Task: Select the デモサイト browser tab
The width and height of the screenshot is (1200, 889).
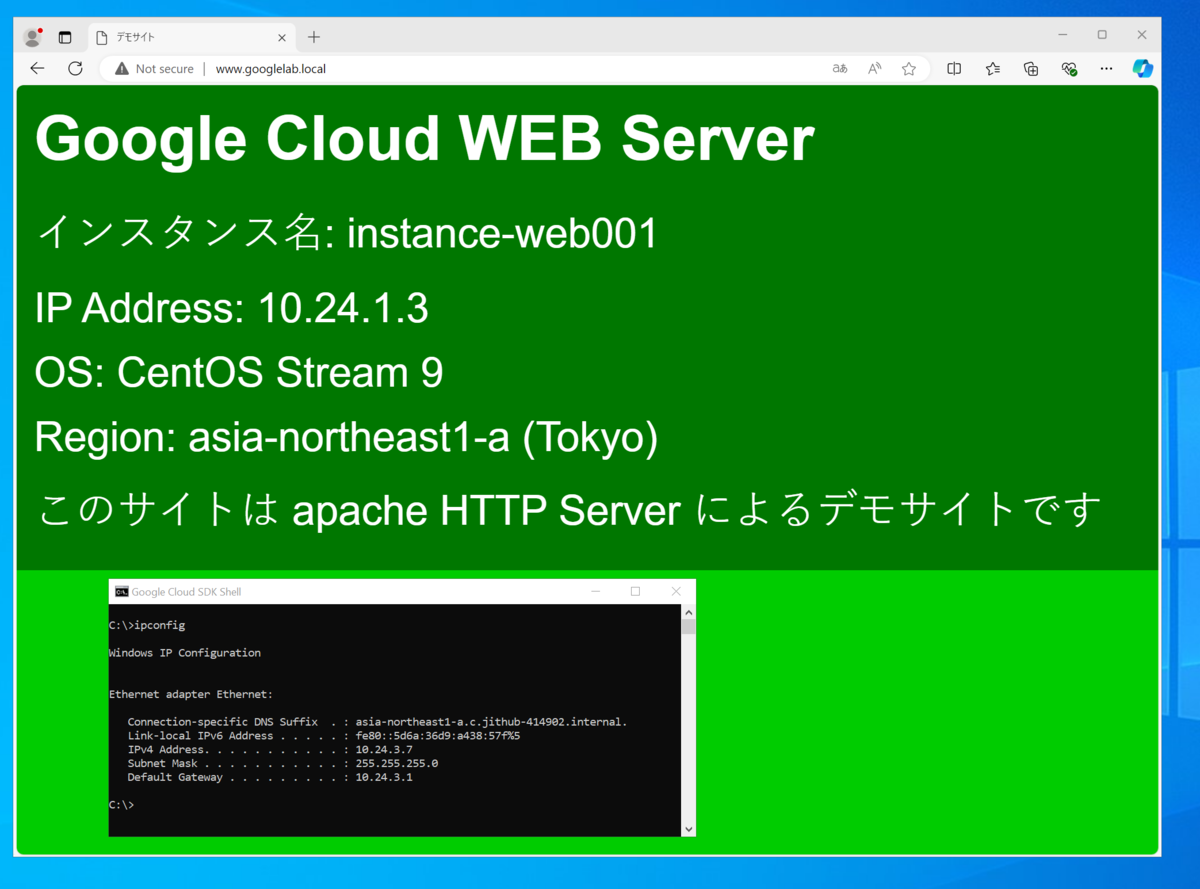Action: tap(180, 37)
